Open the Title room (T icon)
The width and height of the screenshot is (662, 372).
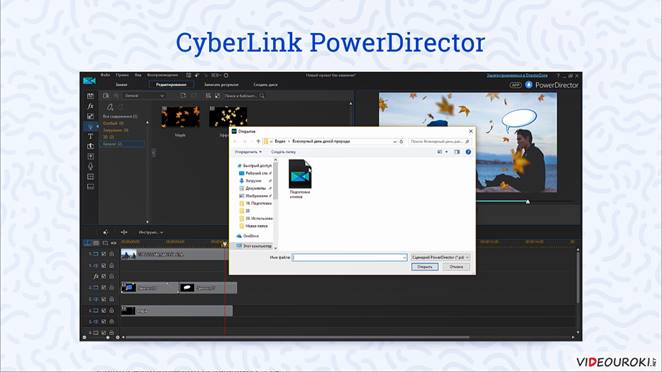[90, 136]
